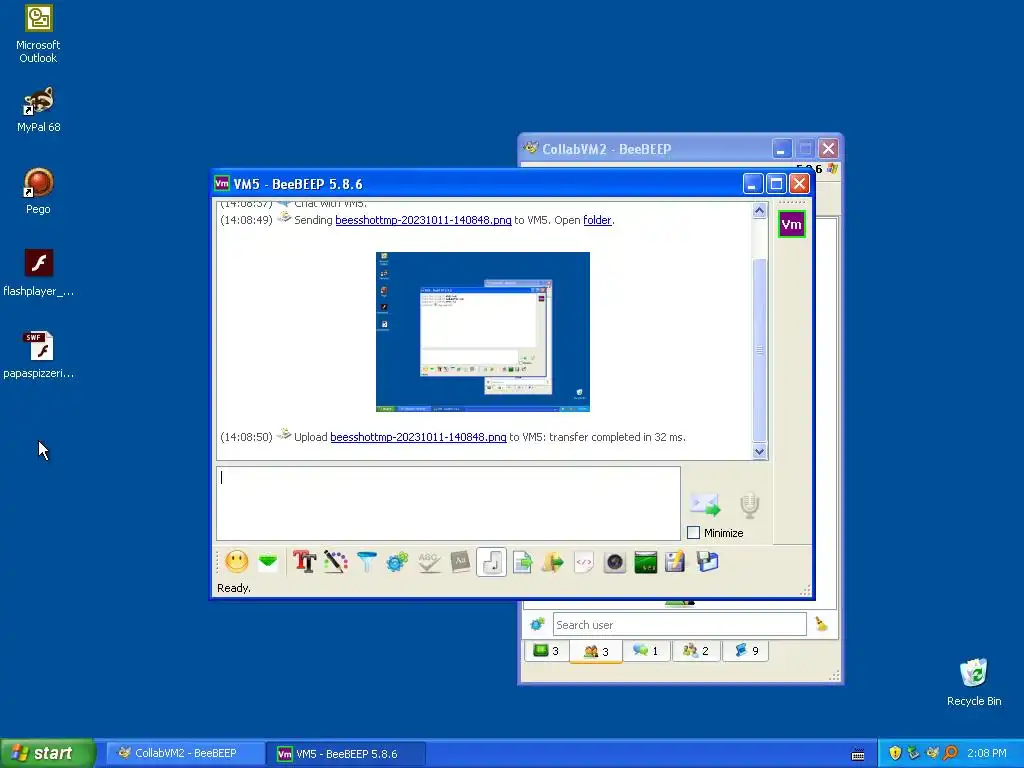Open the chat font selector TT icon
The height and width of the screenshot is (768, 1024).
304,562
